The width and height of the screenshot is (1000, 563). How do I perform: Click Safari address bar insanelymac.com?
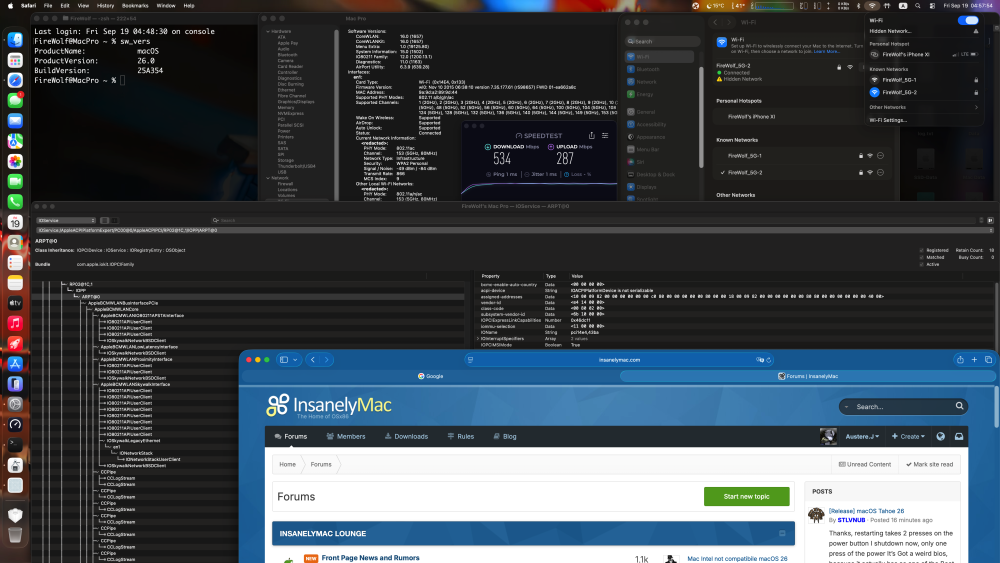pos(619,360)
